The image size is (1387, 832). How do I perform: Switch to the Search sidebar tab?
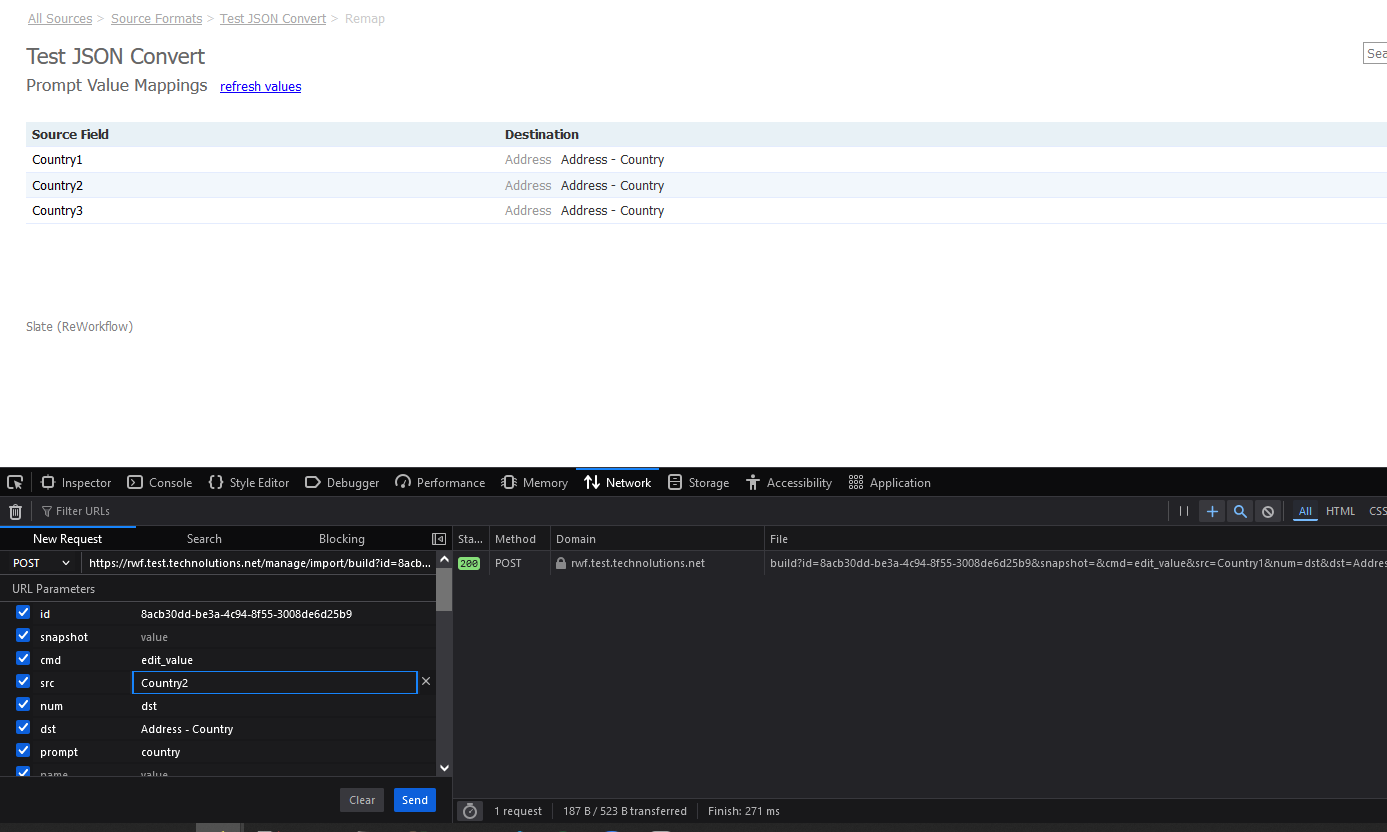click(x=204, y=539)
